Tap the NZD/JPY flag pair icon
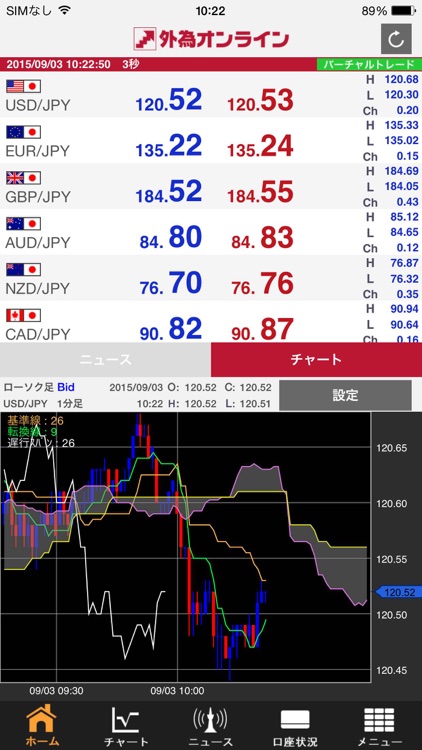The width and height of the screenshot is (422, 750). point(23,270)
